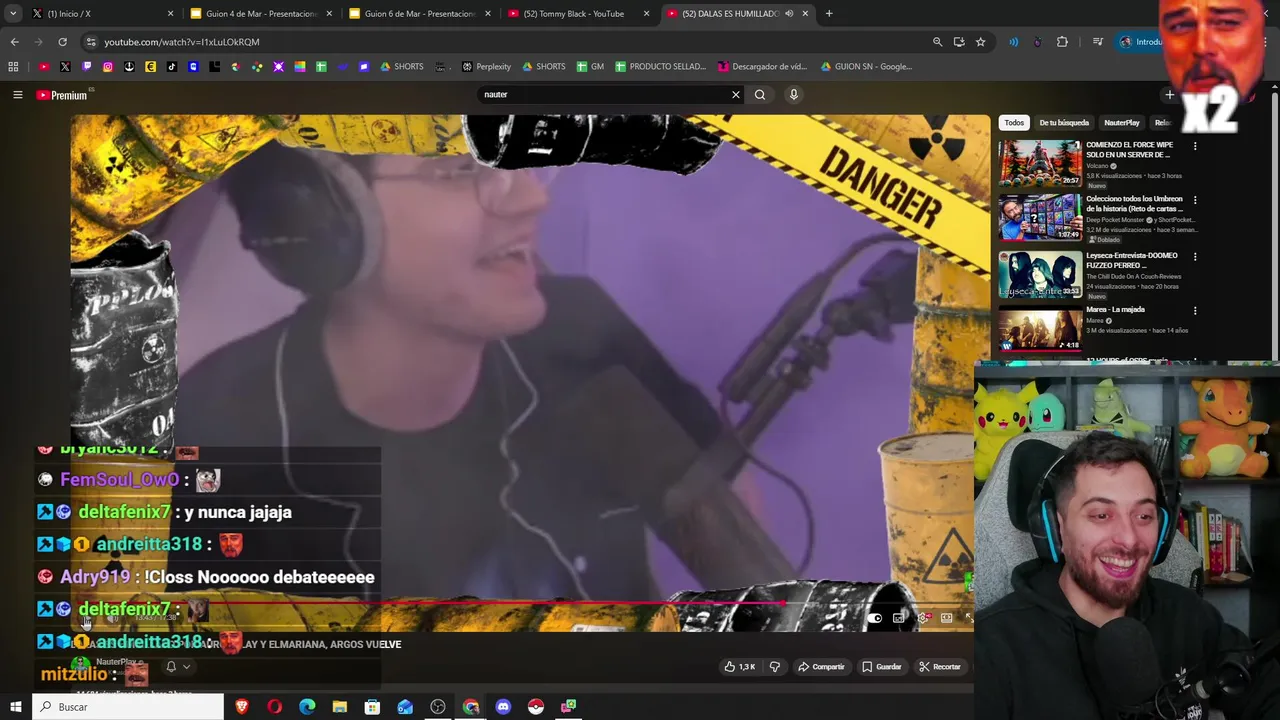1280x720 pixels.
Task: Launch Opera from the taskbar
Action: click(x=274, y=707)
